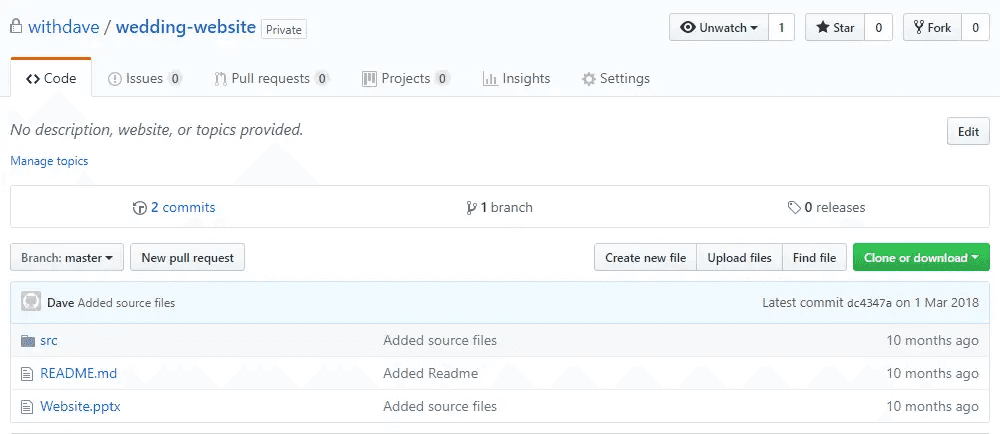Click the Issues count badge 0
The height and width of the screenshot is (434, 1000).
click(x=175, y=79)
